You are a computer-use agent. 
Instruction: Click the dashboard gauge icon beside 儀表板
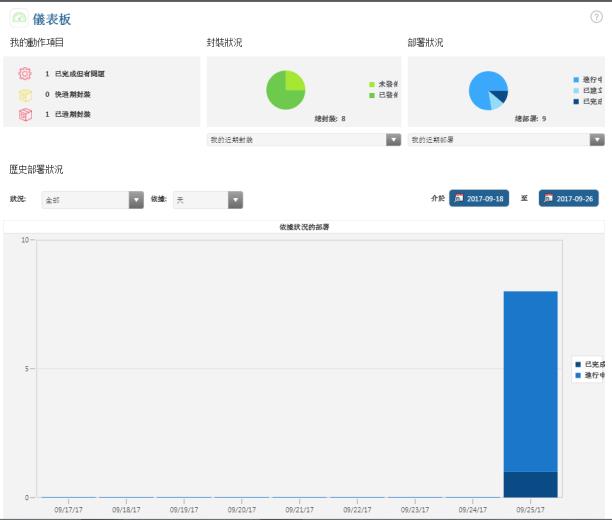(19, 18)
